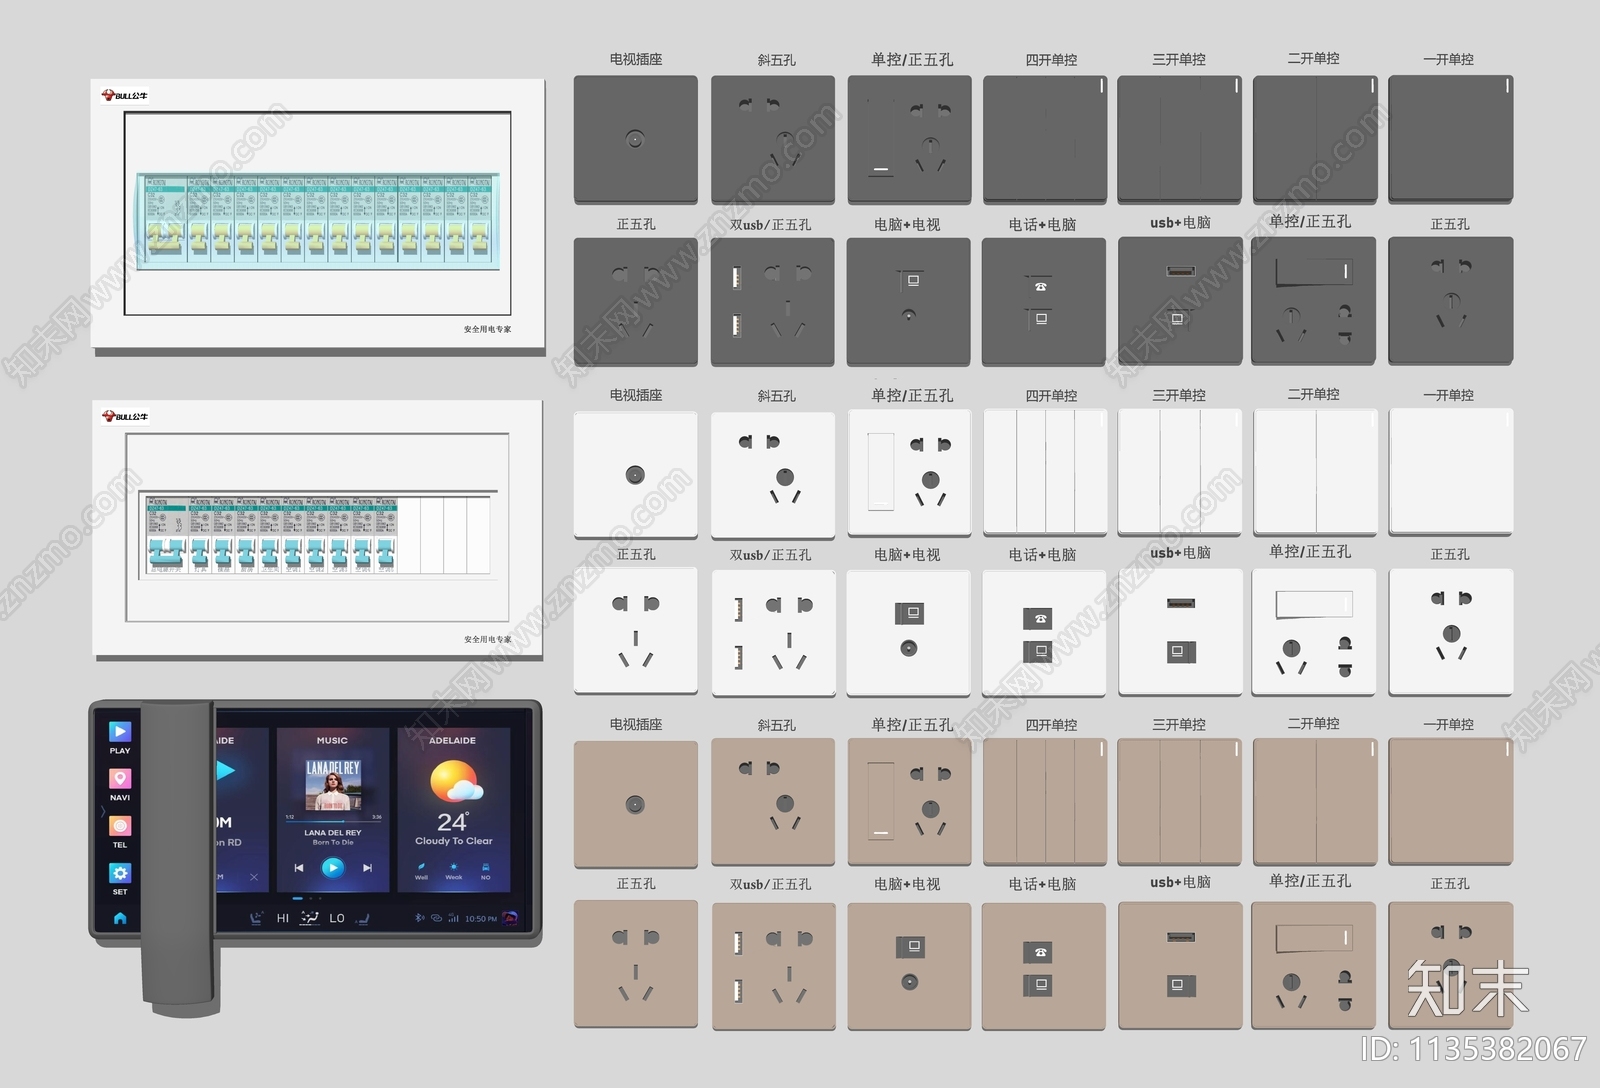Click the computer jack on white 电脑+电视 plate

[x=910, y=612]
